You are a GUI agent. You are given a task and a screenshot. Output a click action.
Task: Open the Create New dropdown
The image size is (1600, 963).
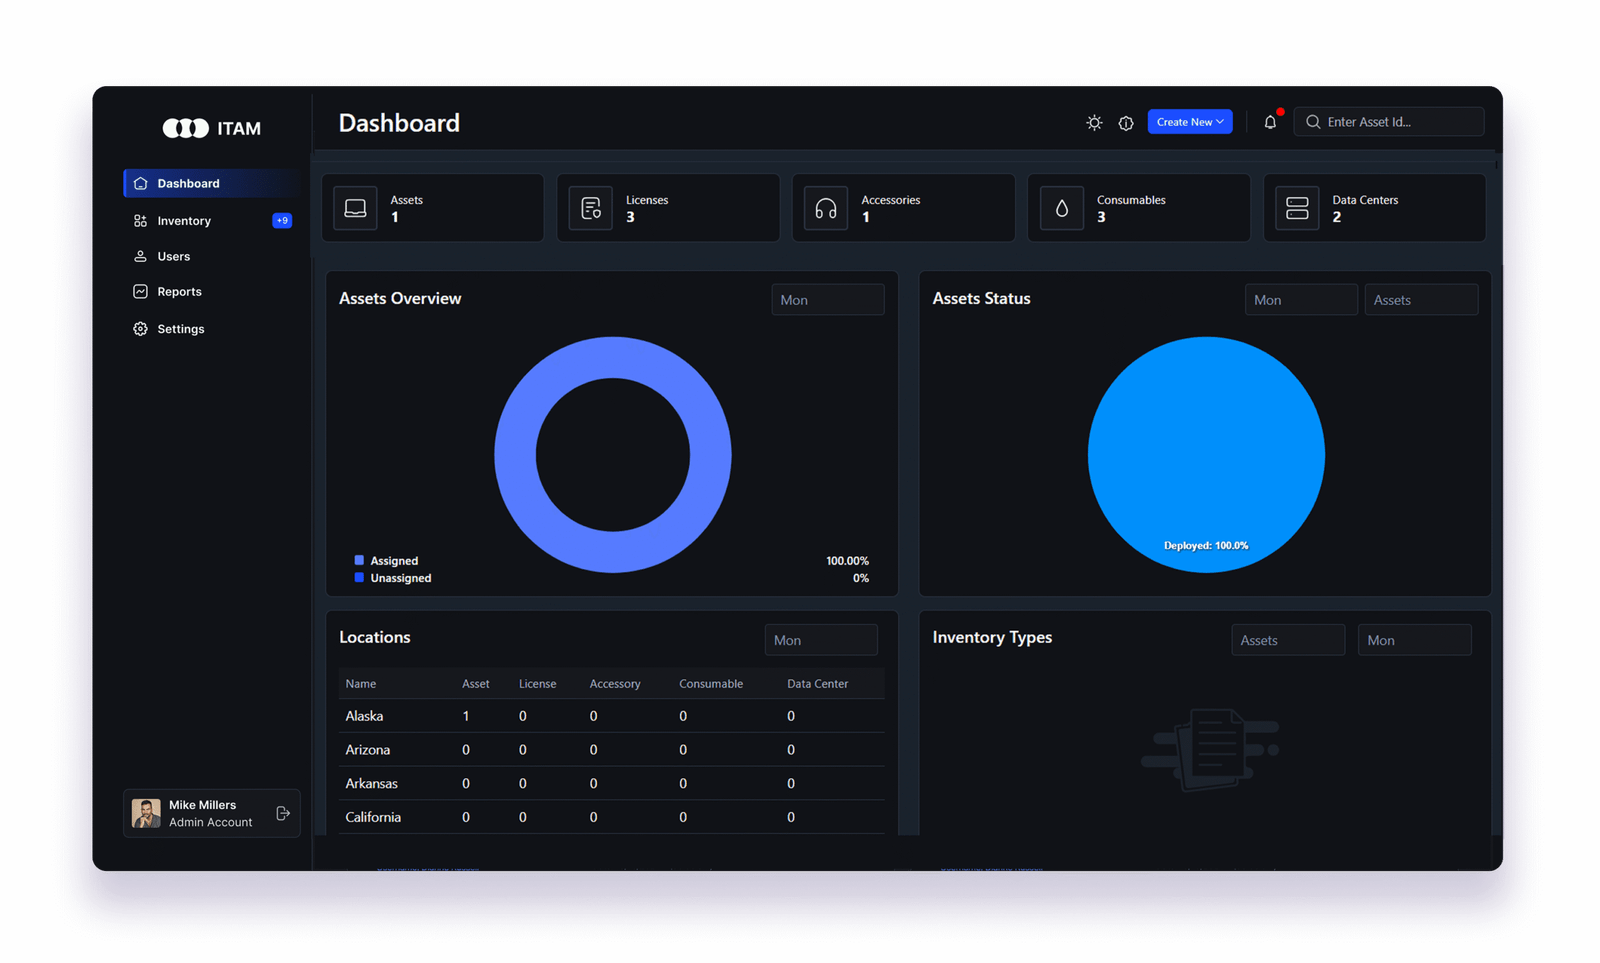(1189, 122)
